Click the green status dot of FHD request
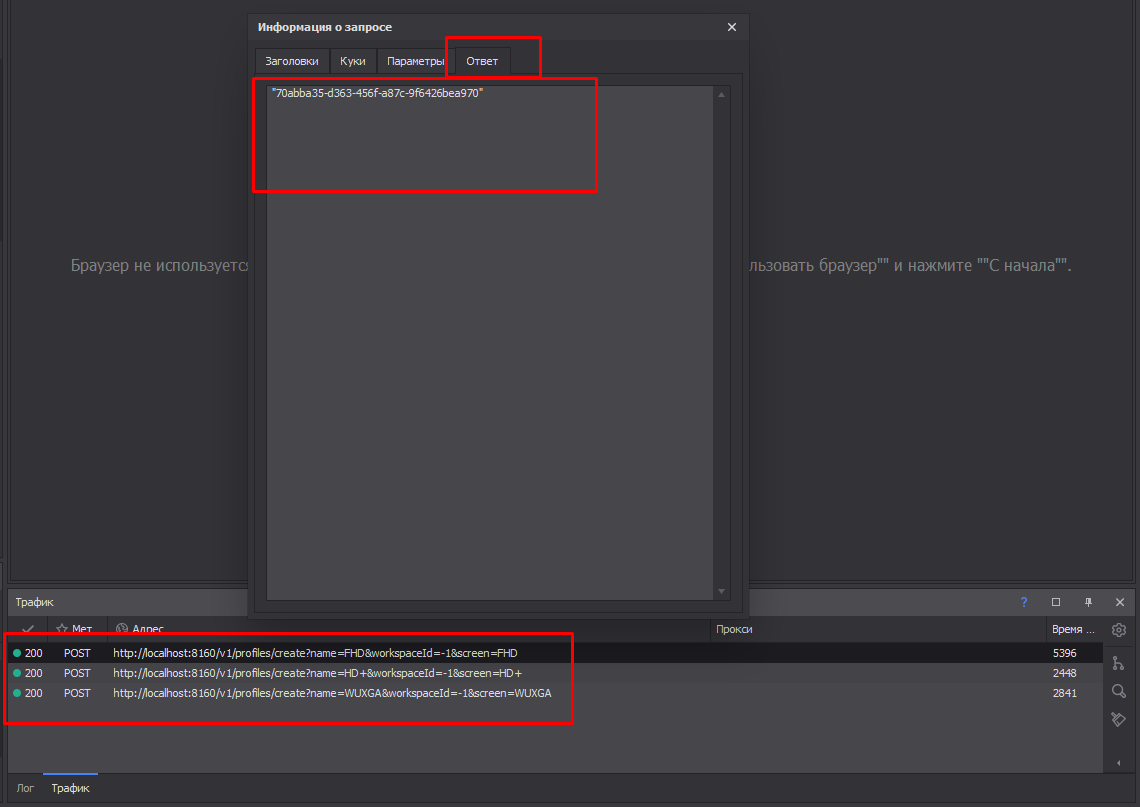Viewport: 1140px width, 807px height. coord(17,653)
